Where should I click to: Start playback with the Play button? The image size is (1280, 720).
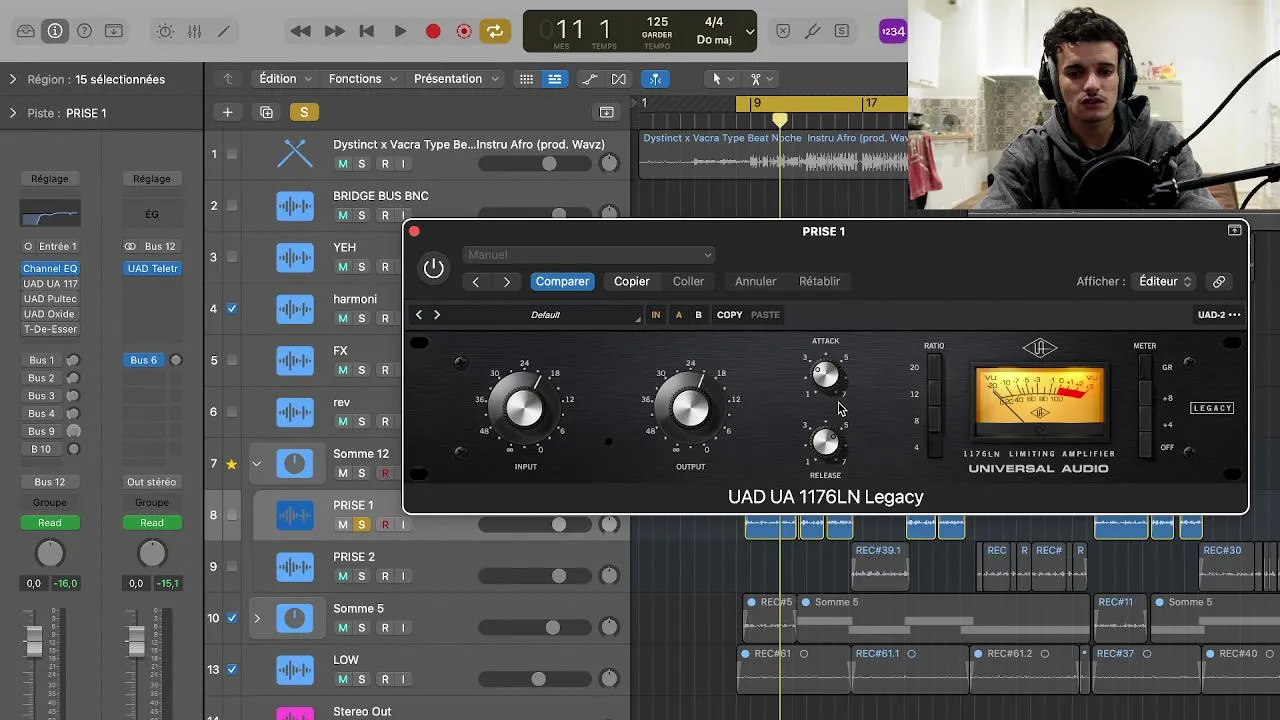[400, 31]
